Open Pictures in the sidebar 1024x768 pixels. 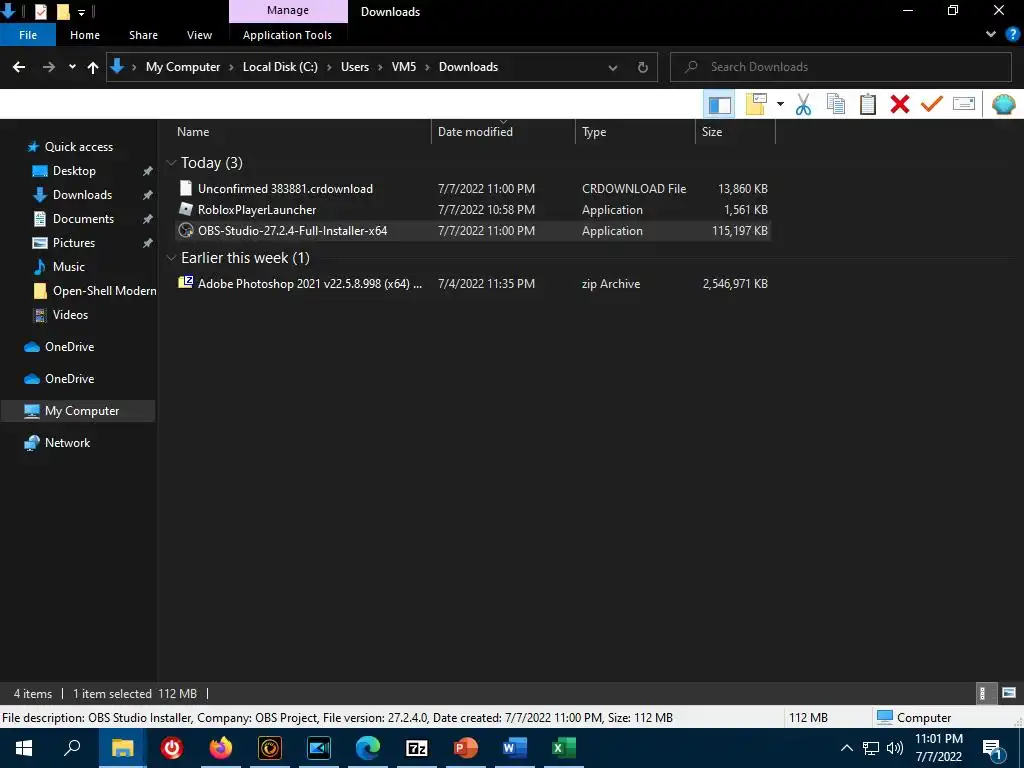click(74, 243)
